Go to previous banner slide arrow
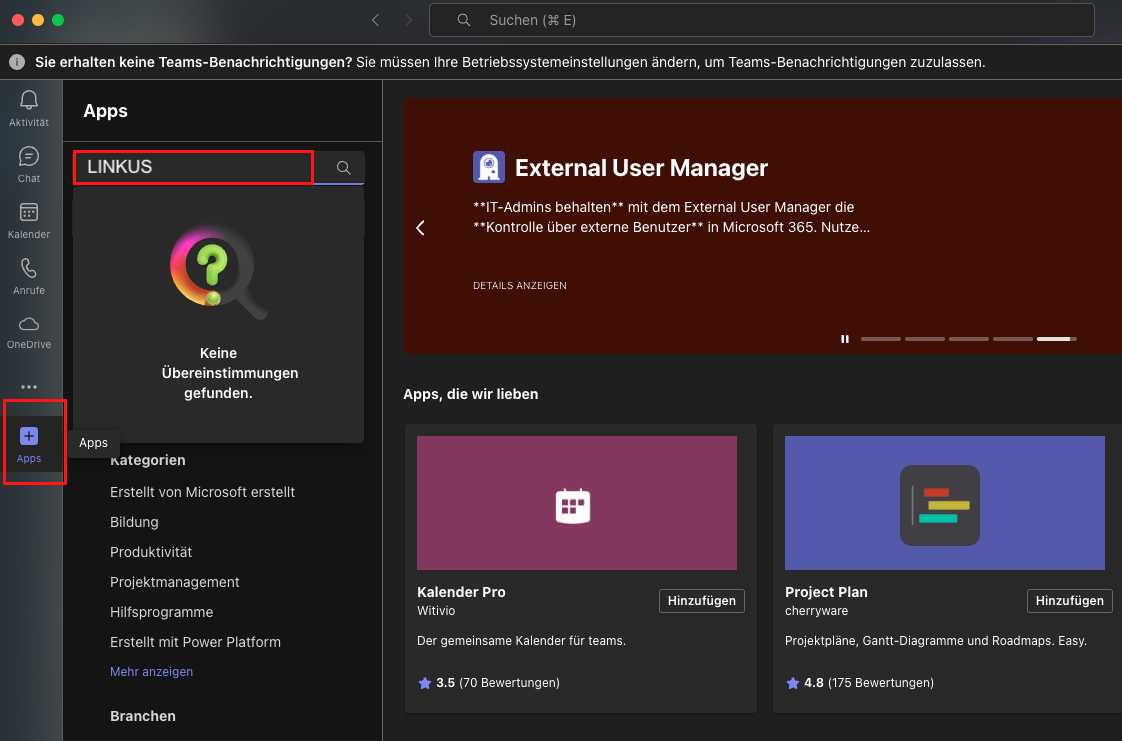Viewport: 1122px width, 741px height. click(420, 228)
